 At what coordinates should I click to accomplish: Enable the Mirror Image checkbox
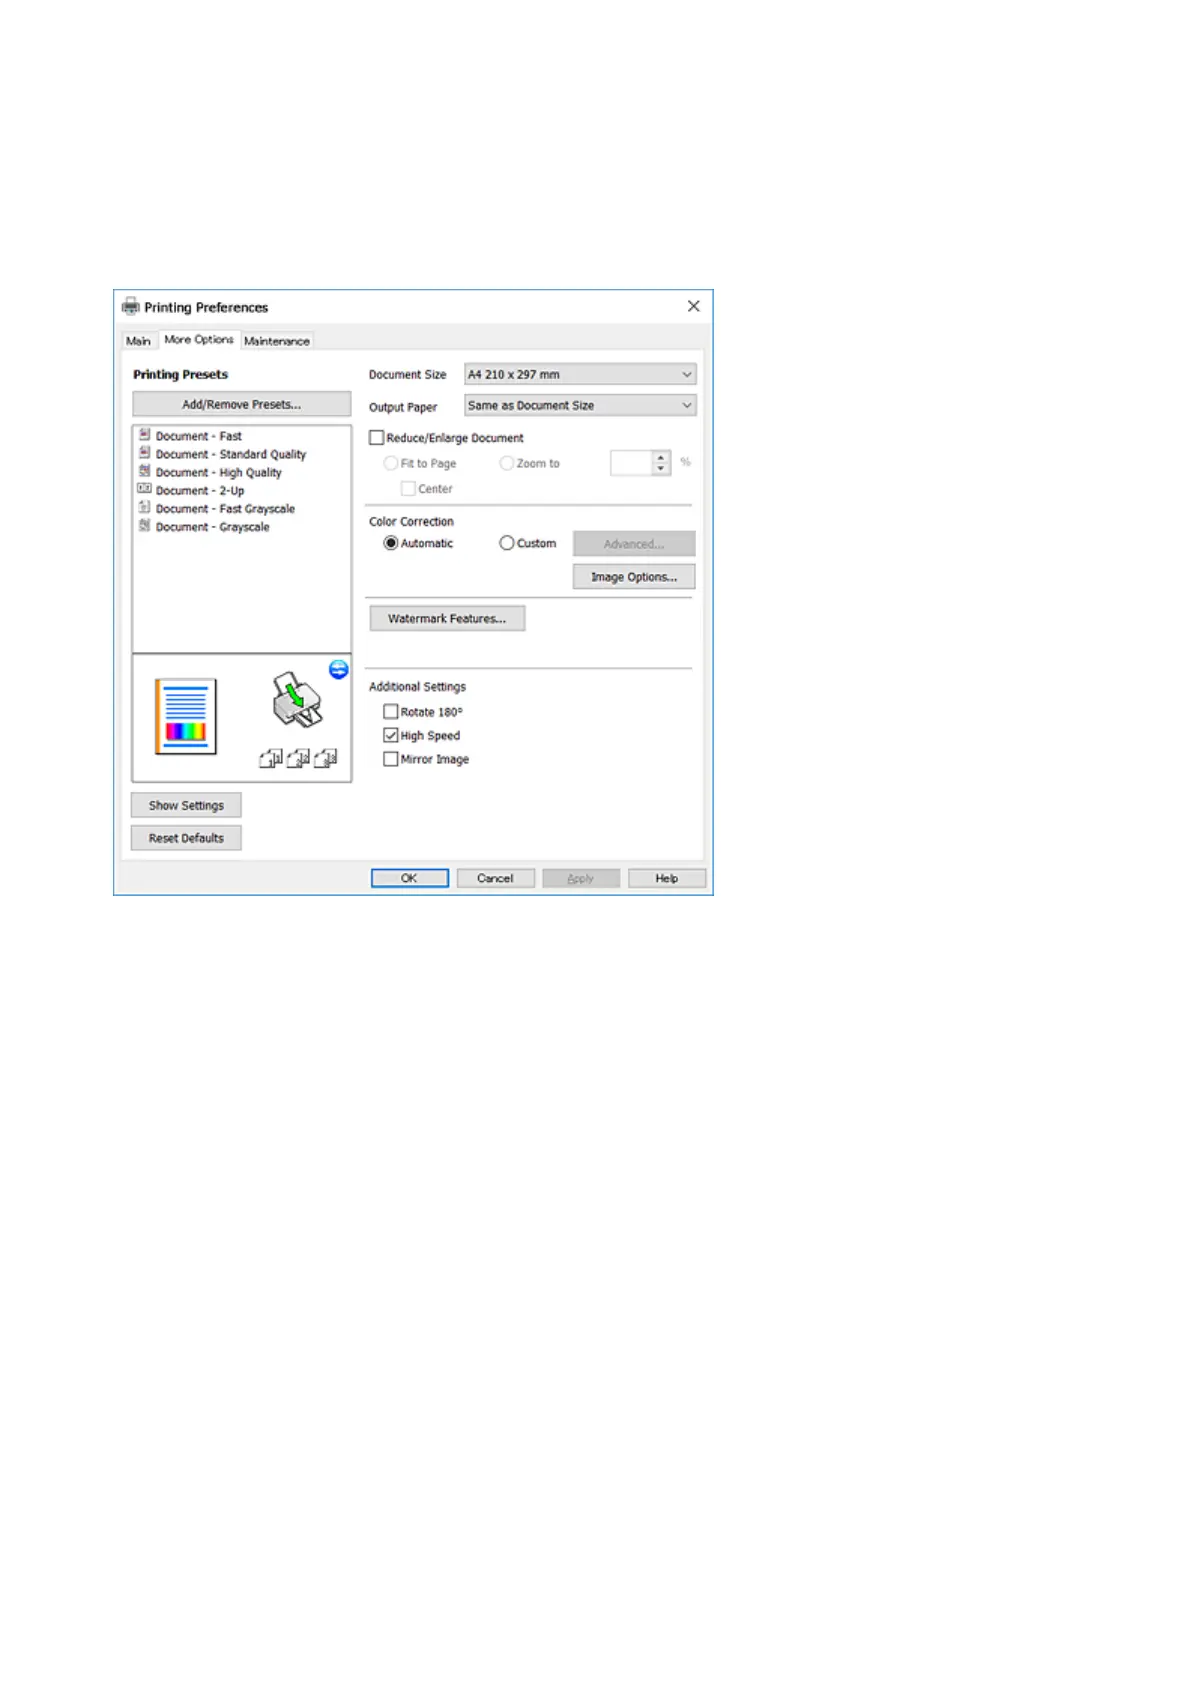(x=391, y=759)
